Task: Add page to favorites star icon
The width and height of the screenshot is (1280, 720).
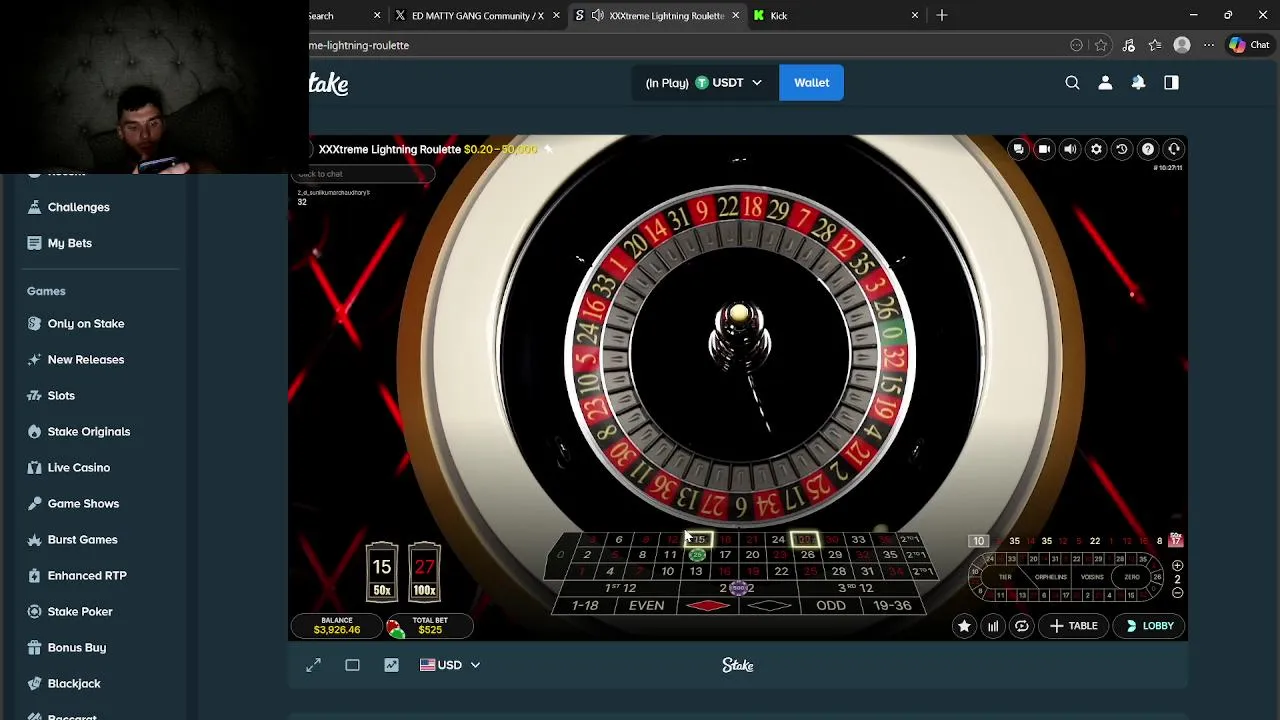Action: (1101, 45)
